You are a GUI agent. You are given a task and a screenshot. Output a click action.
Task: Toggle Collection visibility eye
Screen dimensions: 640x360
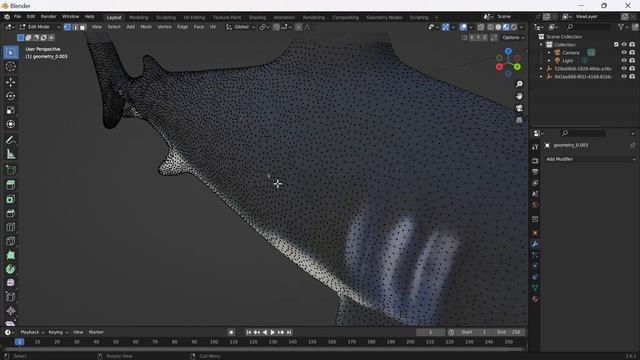click(624, 44)
